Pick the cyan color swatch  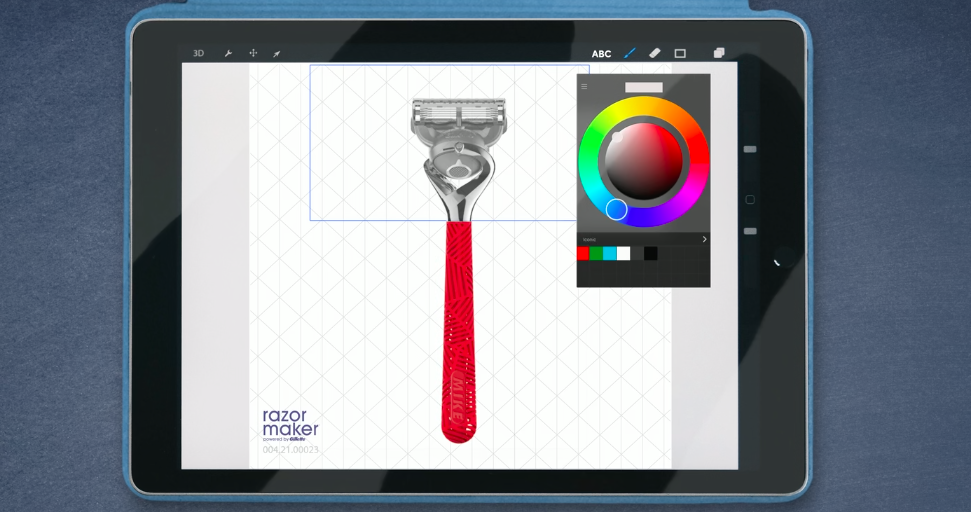(610, 254)
